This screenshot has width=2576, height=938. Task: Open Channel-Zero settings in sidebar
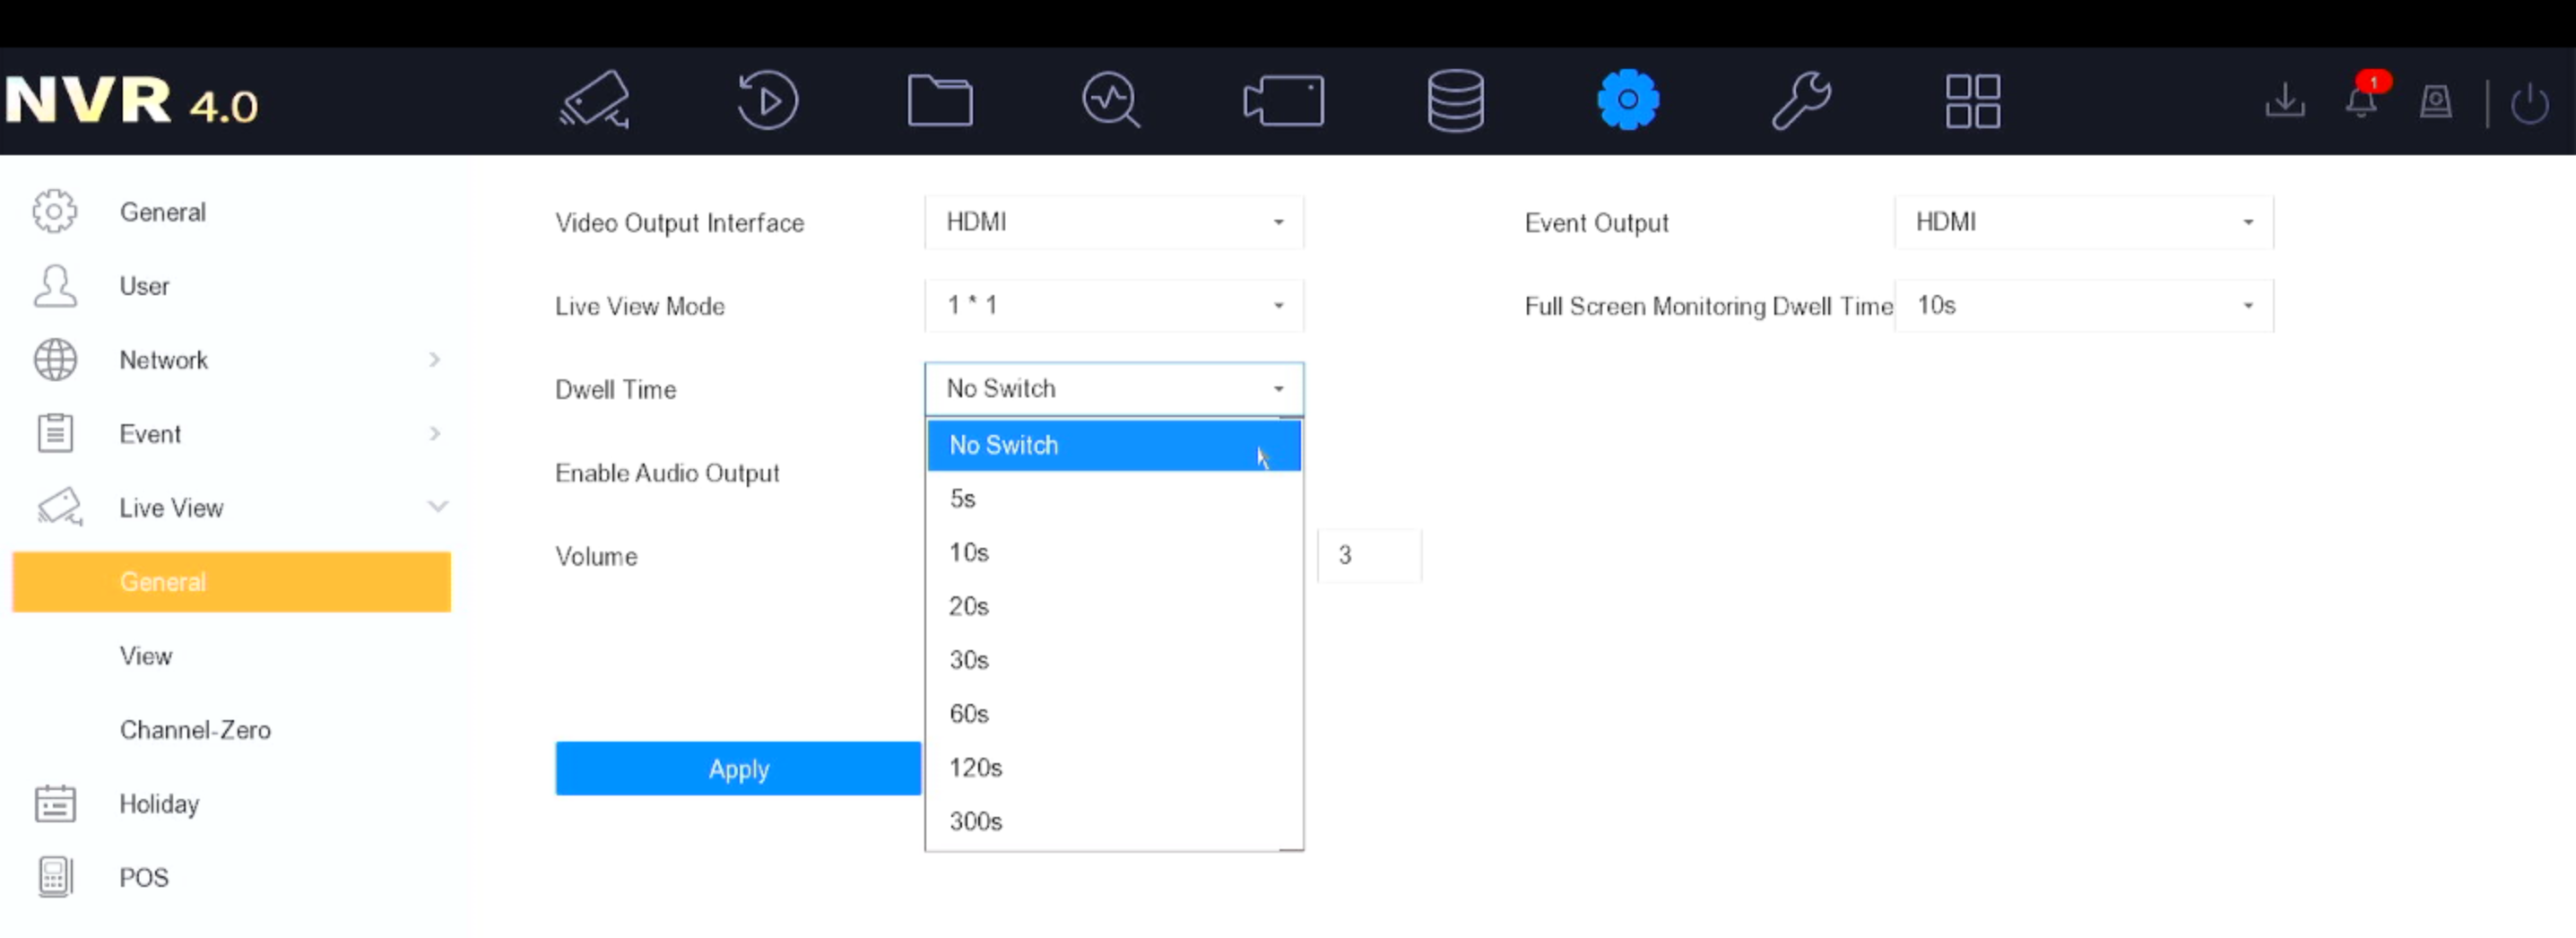pyautogui.click(x=195, y=730)
